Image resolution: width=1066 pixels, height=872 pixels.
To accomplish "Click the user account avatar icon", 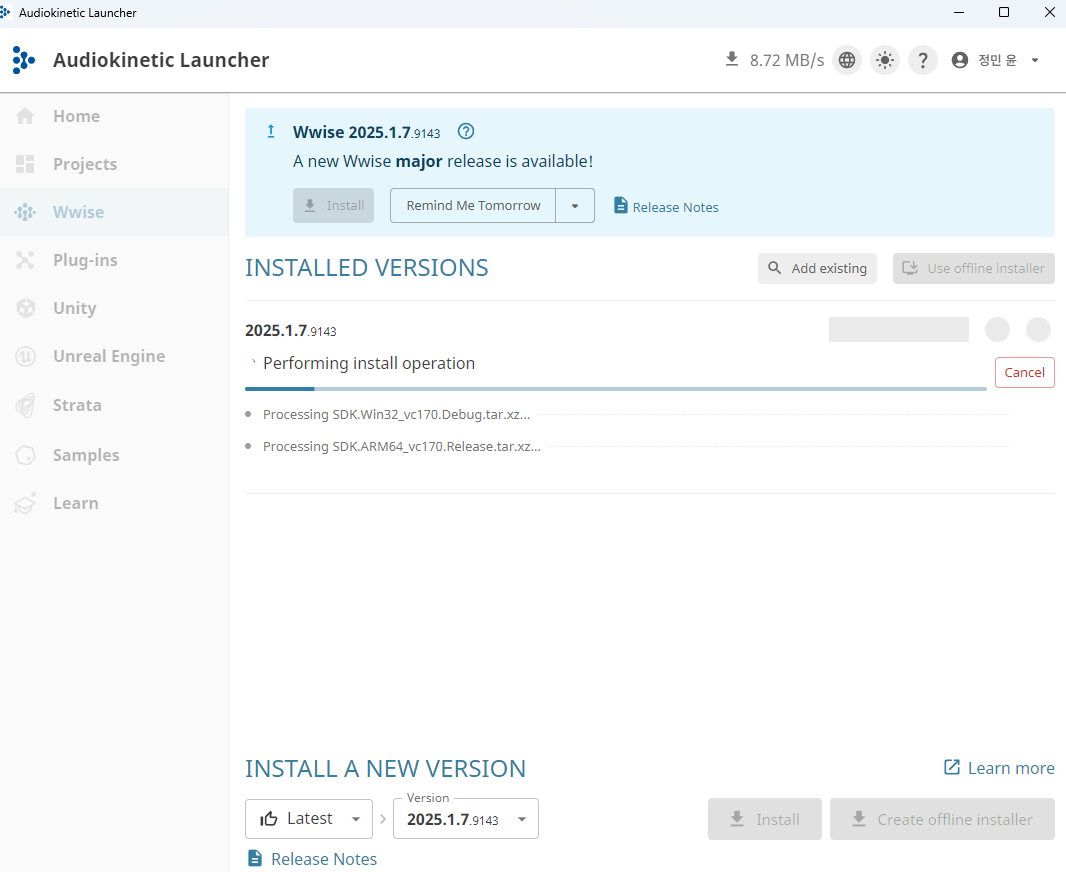I will [x=959, y=60].
